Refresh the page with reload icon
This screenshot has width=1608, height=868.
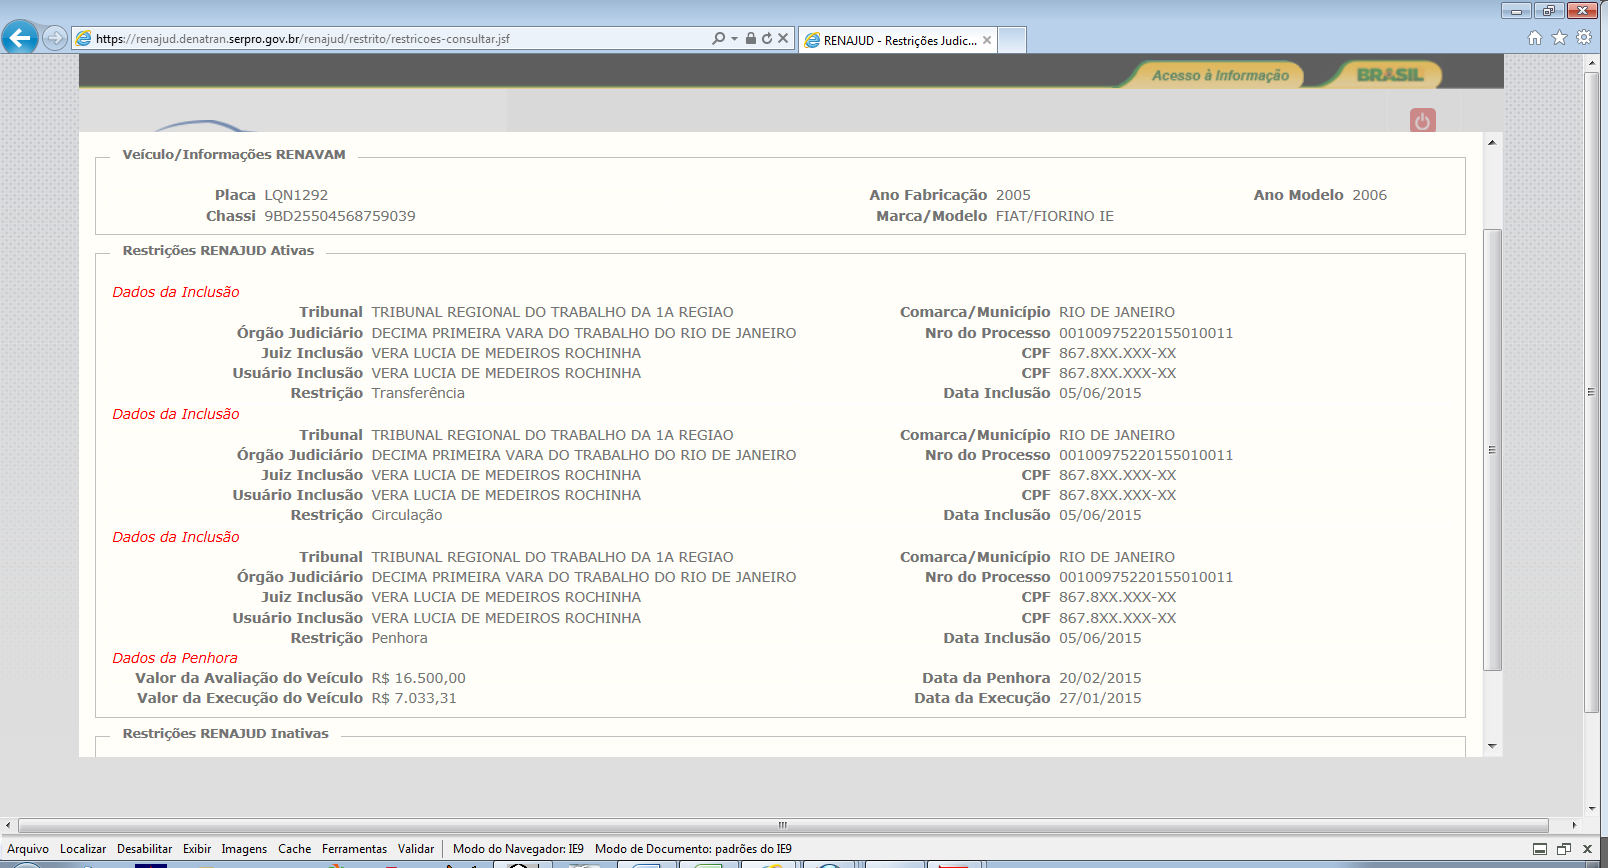coord(767,38)
